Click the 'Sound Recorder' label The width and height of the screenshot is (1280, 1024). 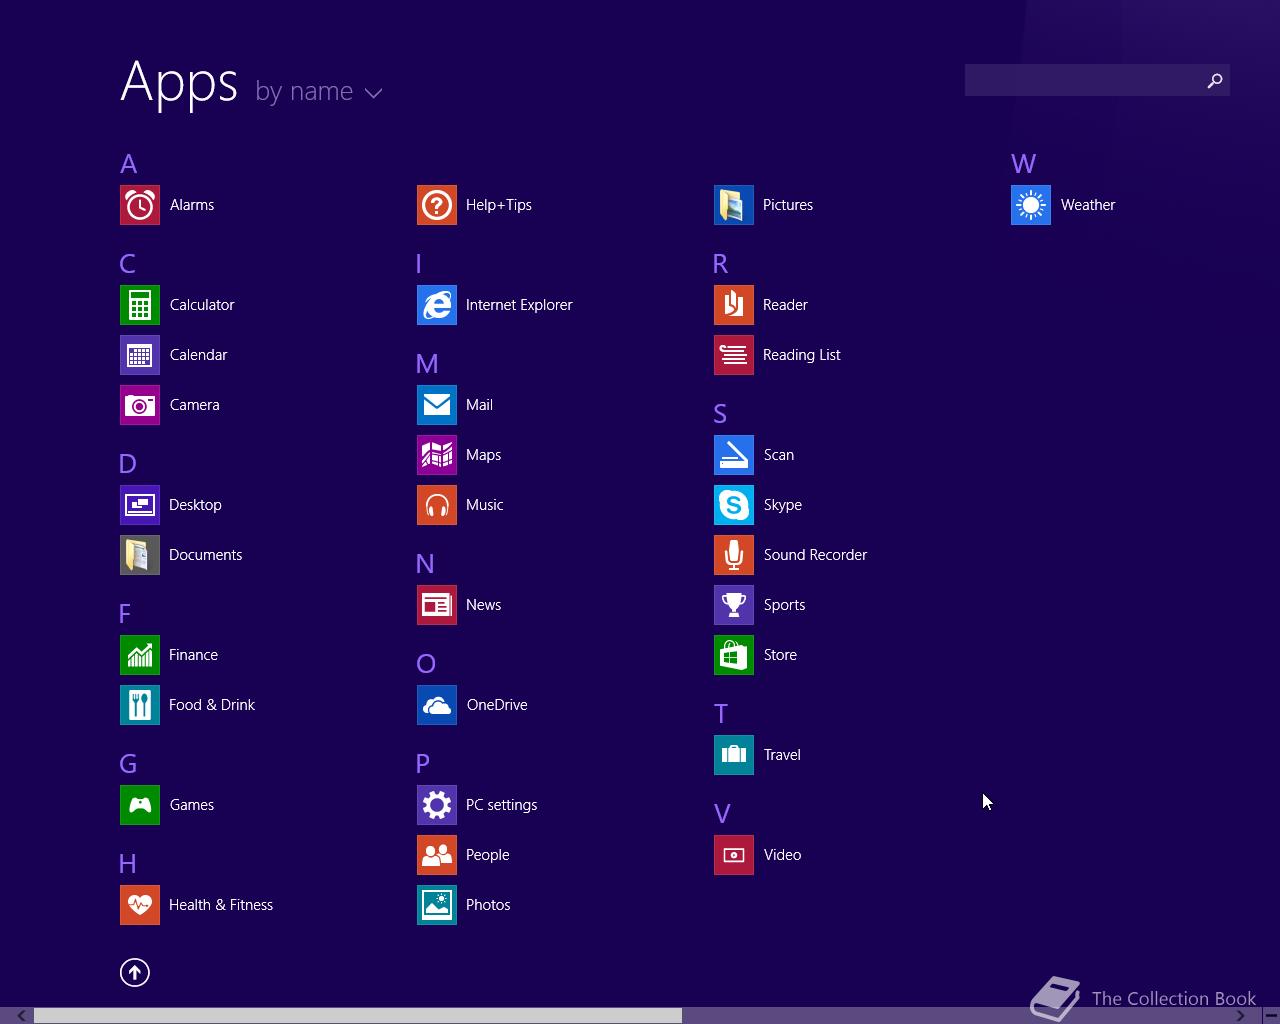click(x=815, y=555)
